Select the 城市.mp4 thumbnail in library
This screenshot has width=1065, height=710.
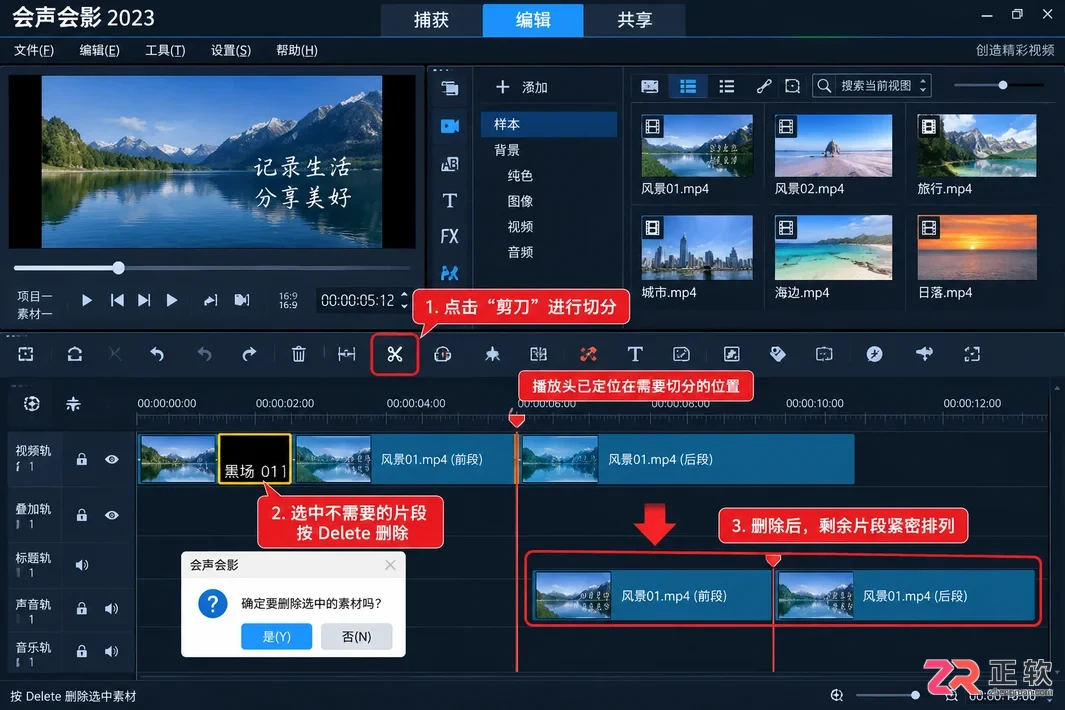697,248
